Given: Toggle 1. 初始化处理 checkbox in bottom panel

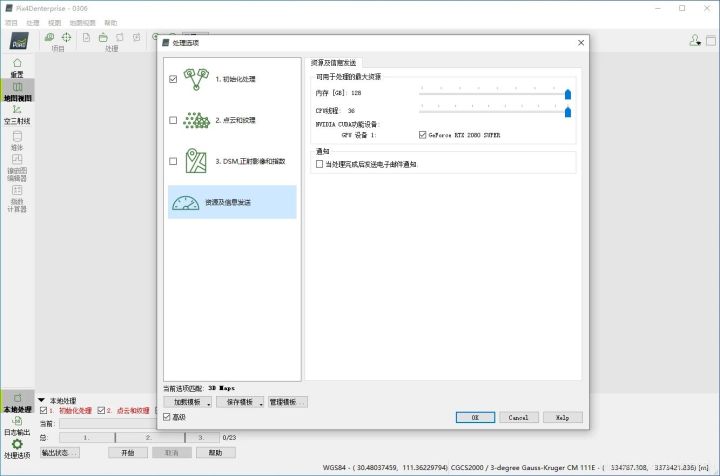Looking at the screenshot, I should coord(44,410).
